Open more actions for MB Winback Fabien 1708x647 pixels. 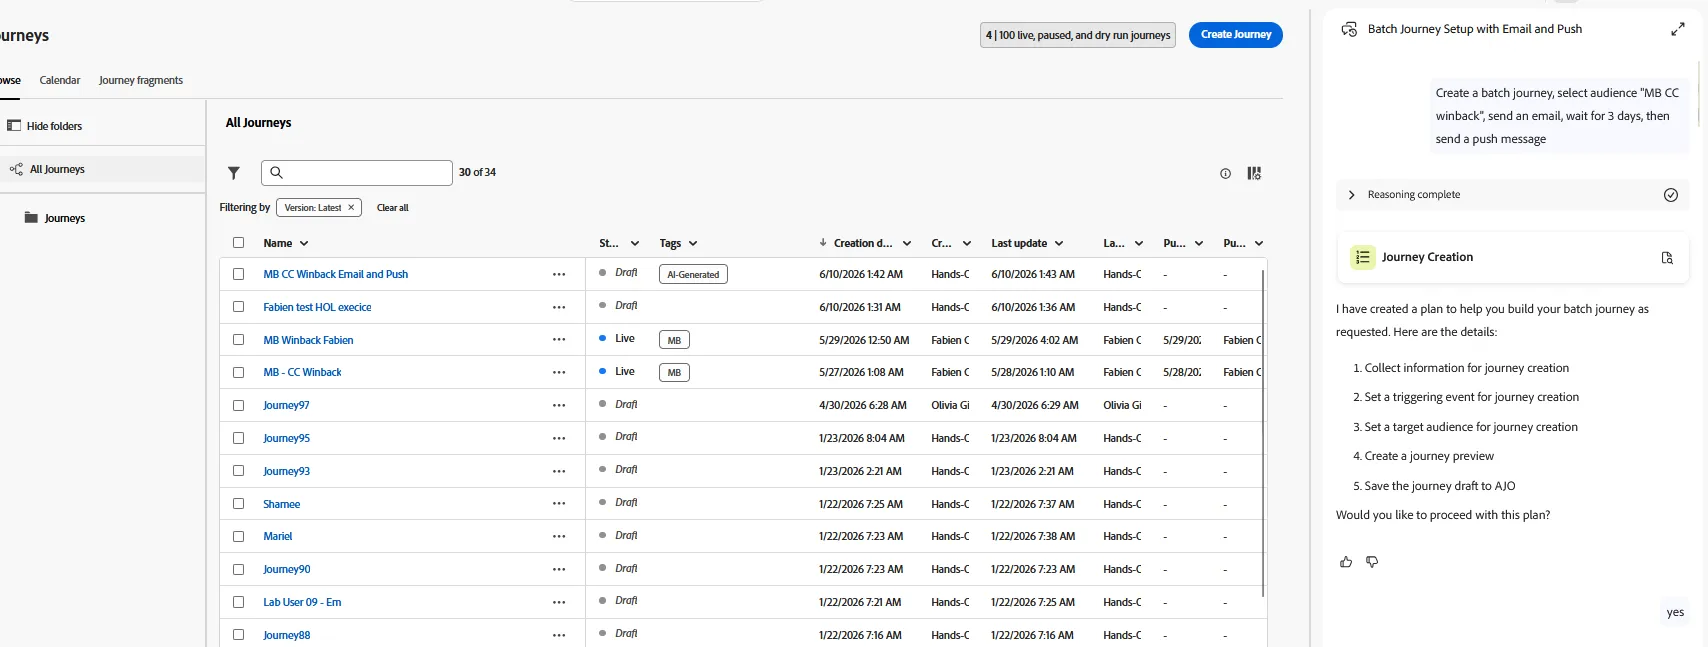(x=559, y=340)
